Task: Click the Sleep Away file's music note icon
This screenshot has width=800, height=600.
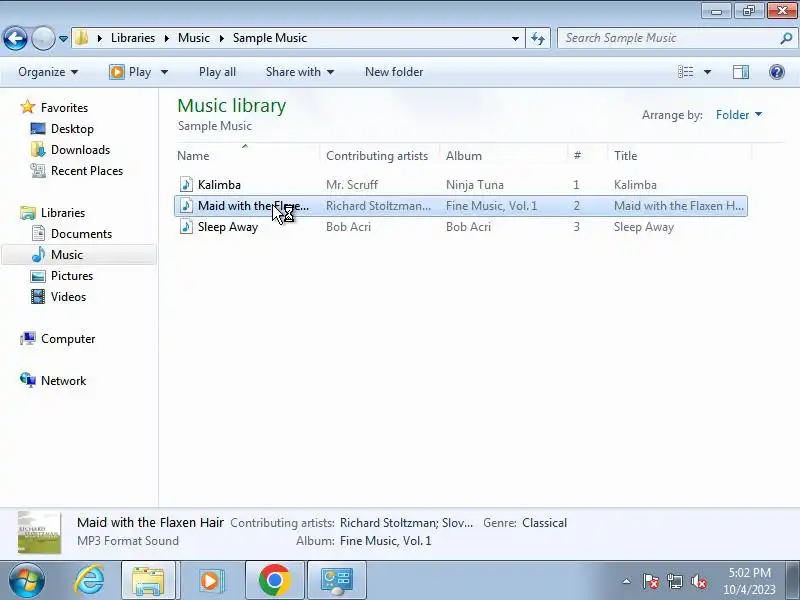Action: pyautogui.click(x=186, y=227)
